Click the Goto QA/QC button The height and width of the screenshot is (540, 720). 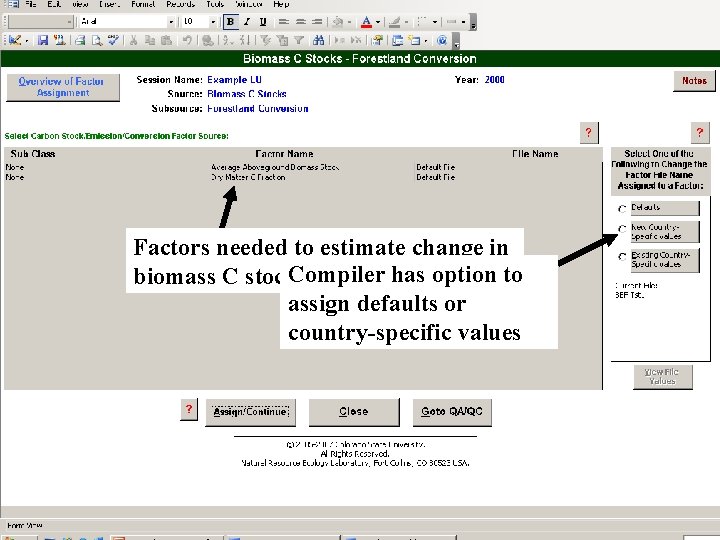452,412
